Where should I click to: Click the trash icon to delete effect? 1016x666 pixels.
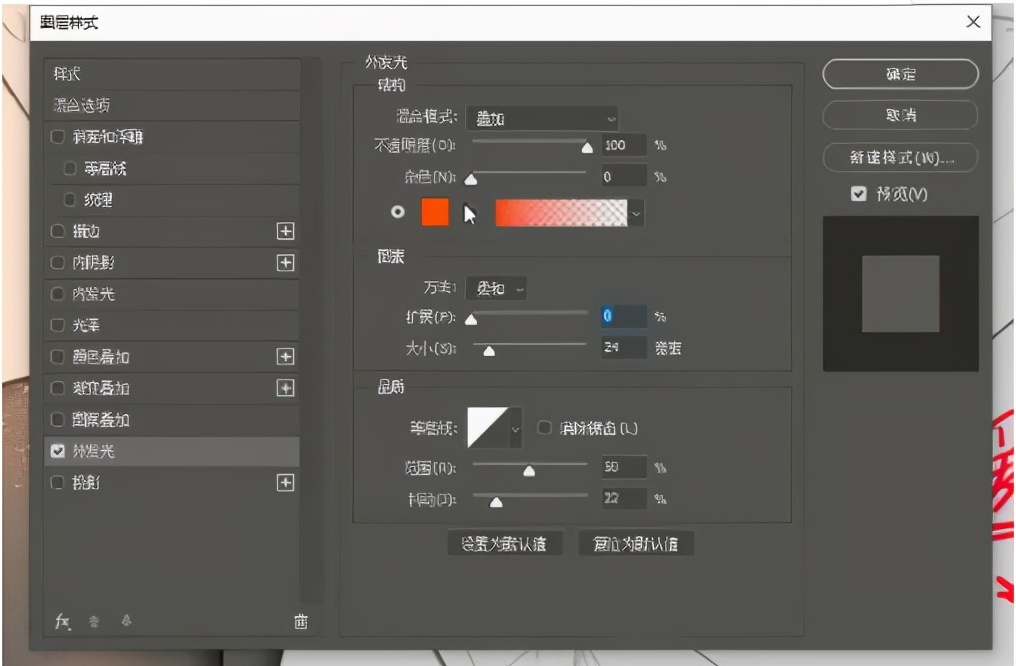[x=300, y=621]
